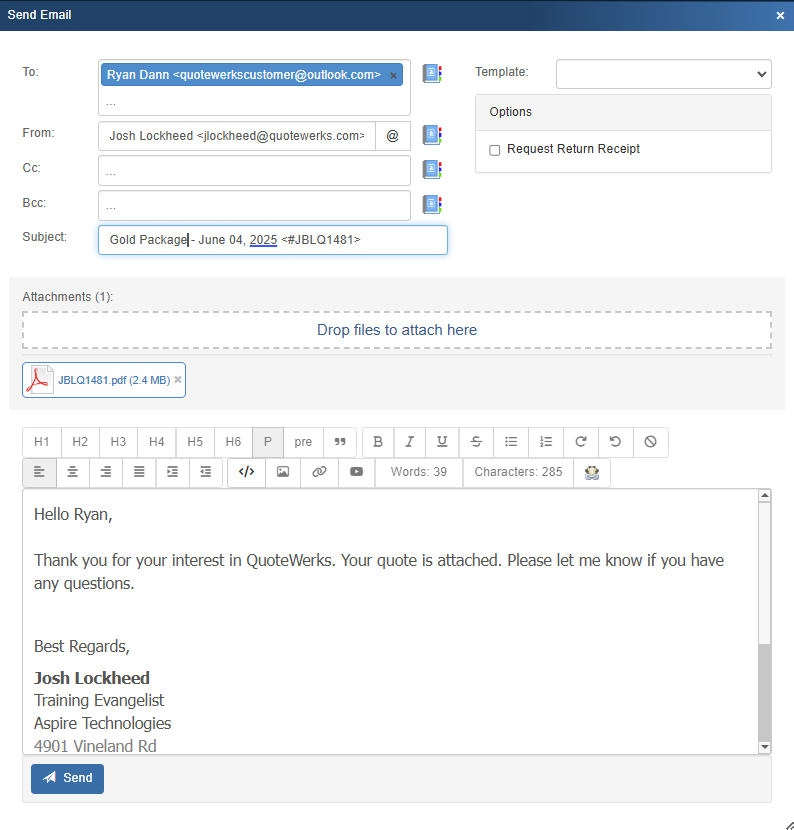Create a bulleted list
The image size is (794, 830).
click(x=511, y=442)
